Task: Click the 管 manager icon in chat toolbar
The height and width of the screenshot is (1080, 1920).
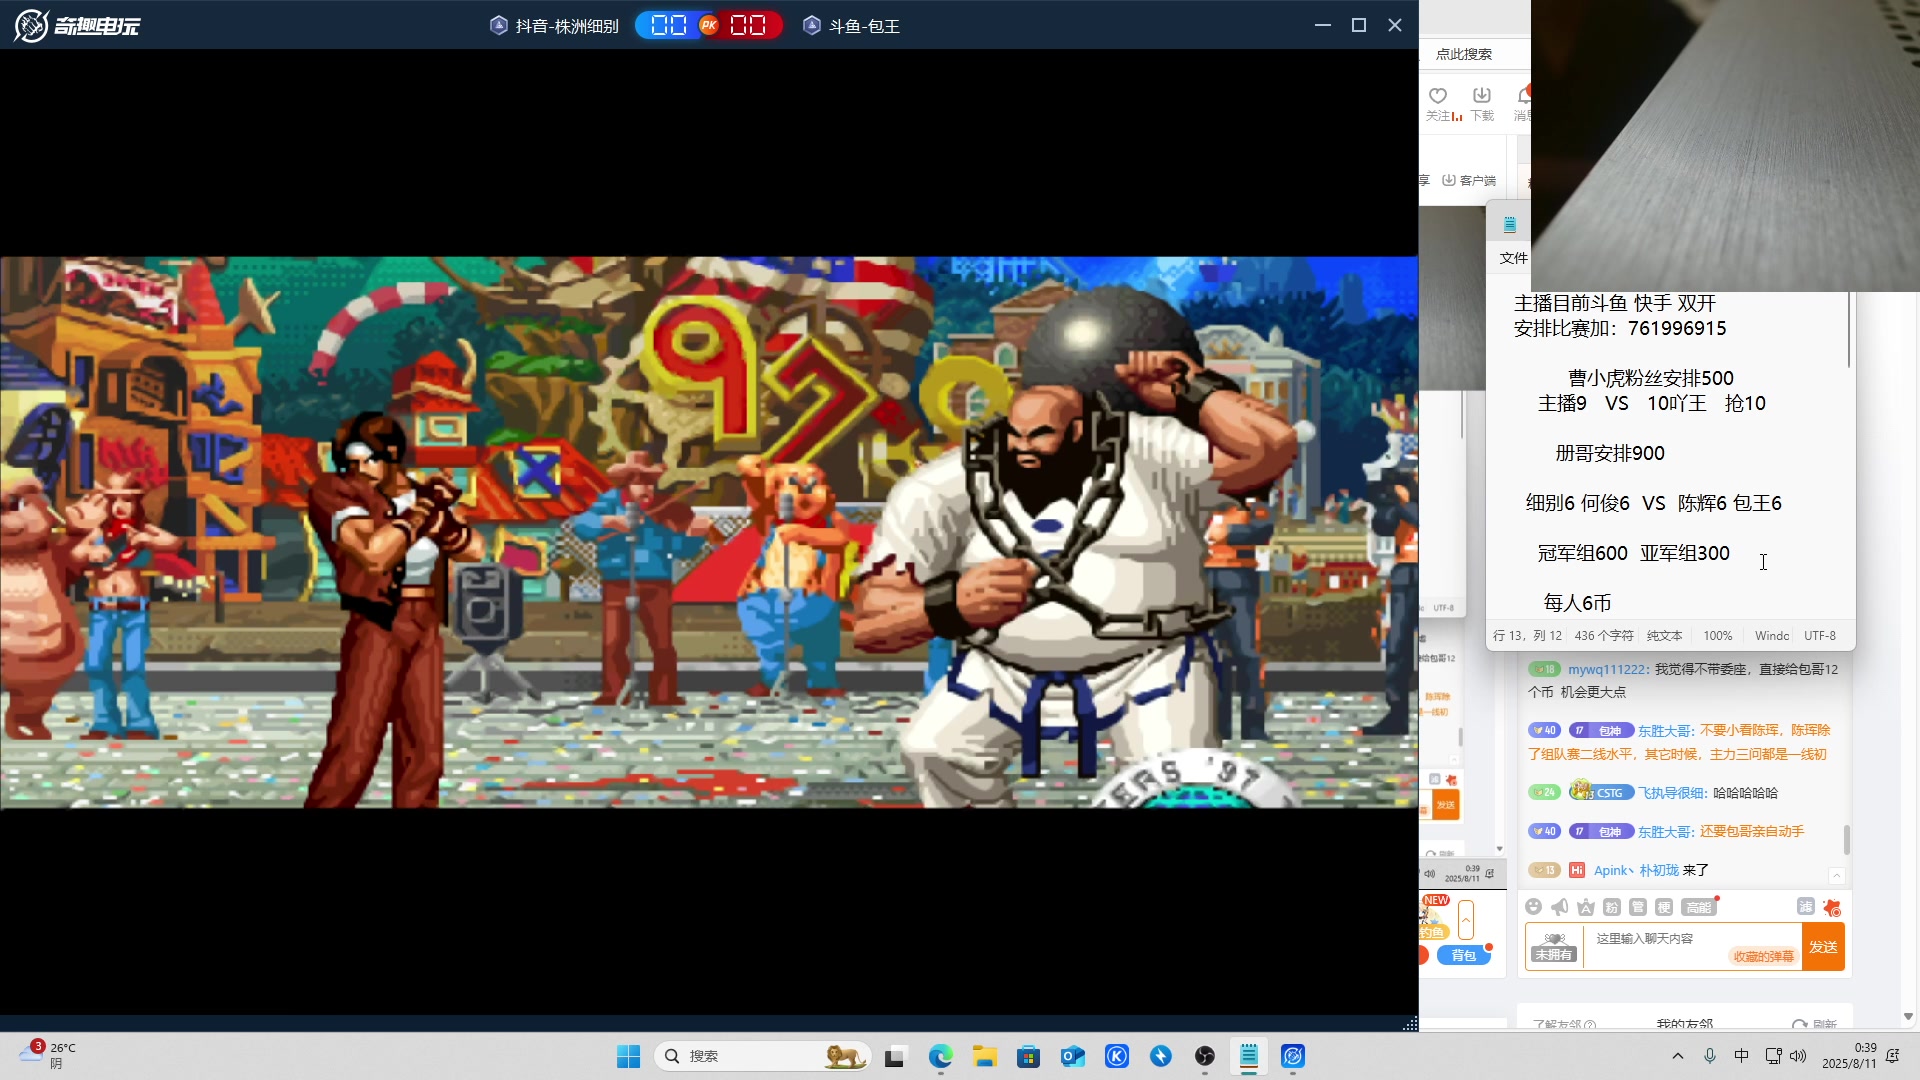Action: tap(1637, 907)
